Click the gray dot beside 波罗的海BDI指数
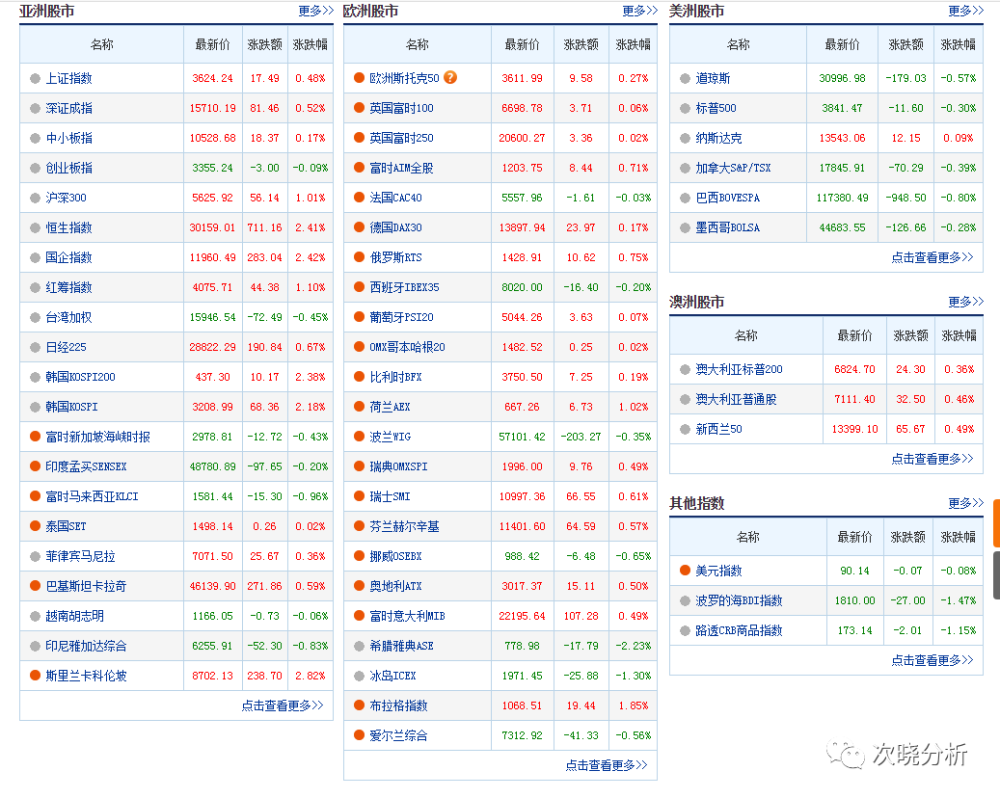The height and width of the screenshot is (798, 1000). tap(685, 600)
